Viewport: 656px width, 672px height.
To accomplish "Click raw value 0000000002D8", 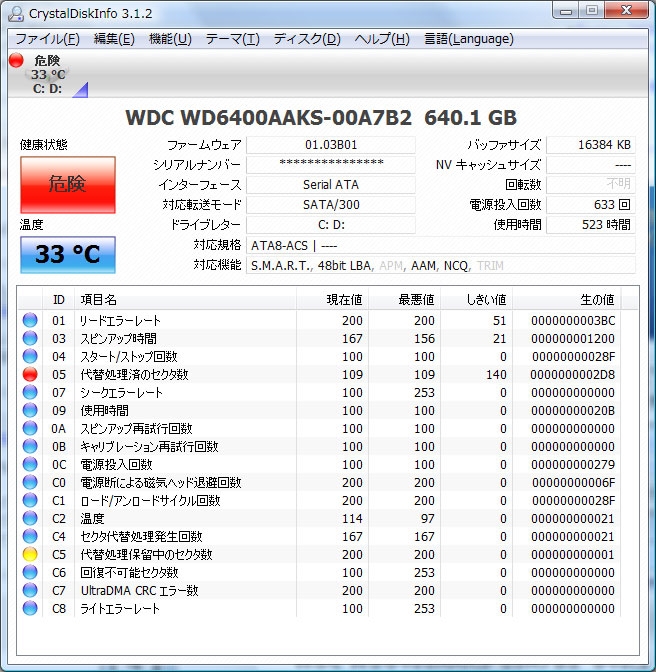I will [572, 375].
